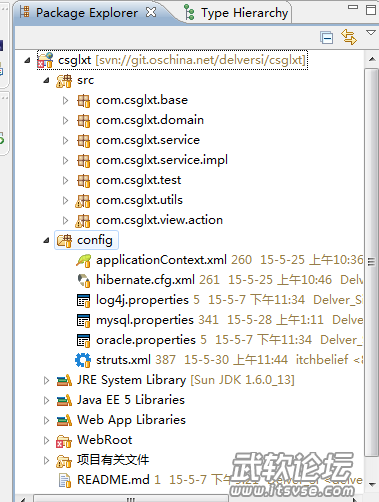Viewport: 379px width, 502px height.
Task: Expand the com.csglxt.utils package
Action: click(65, 200)
